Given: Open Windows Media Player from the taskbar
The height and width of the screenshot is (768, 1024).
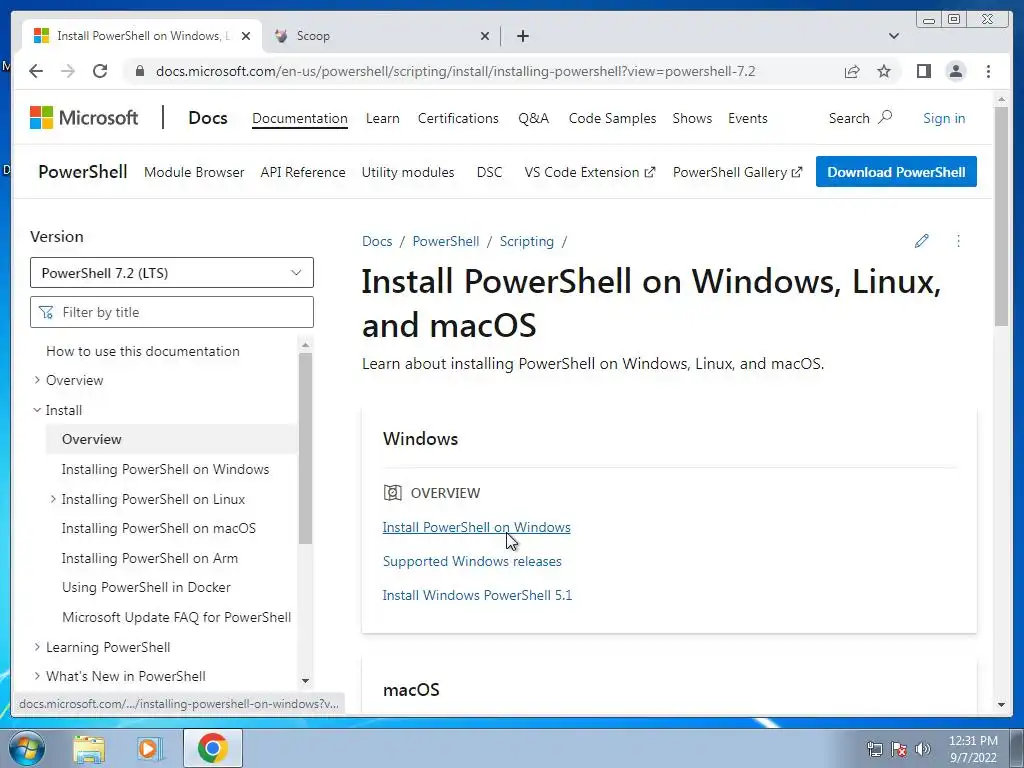Looking at the screenshot, I should point(150,748).
